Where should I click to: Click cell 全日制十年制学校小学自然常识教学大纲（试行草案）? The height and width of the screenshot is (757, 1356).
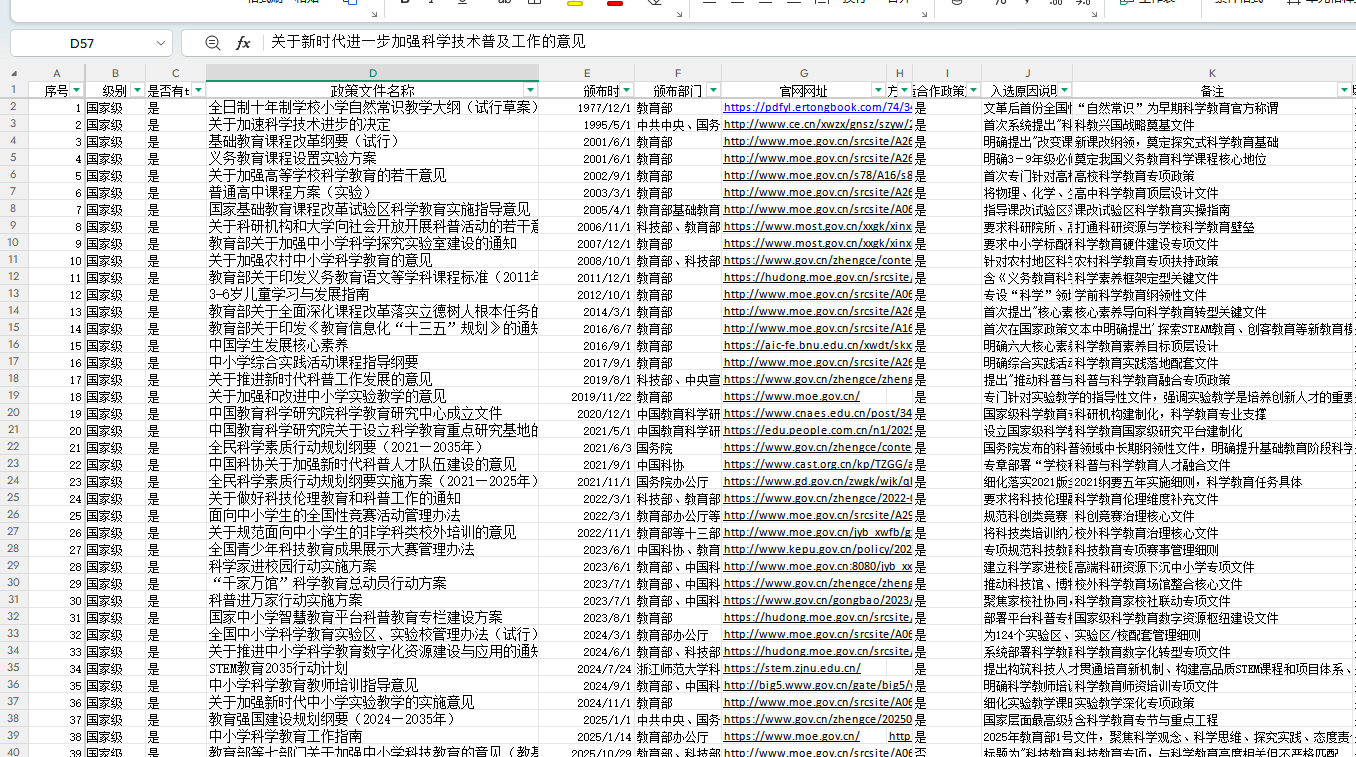click(372, 107)
